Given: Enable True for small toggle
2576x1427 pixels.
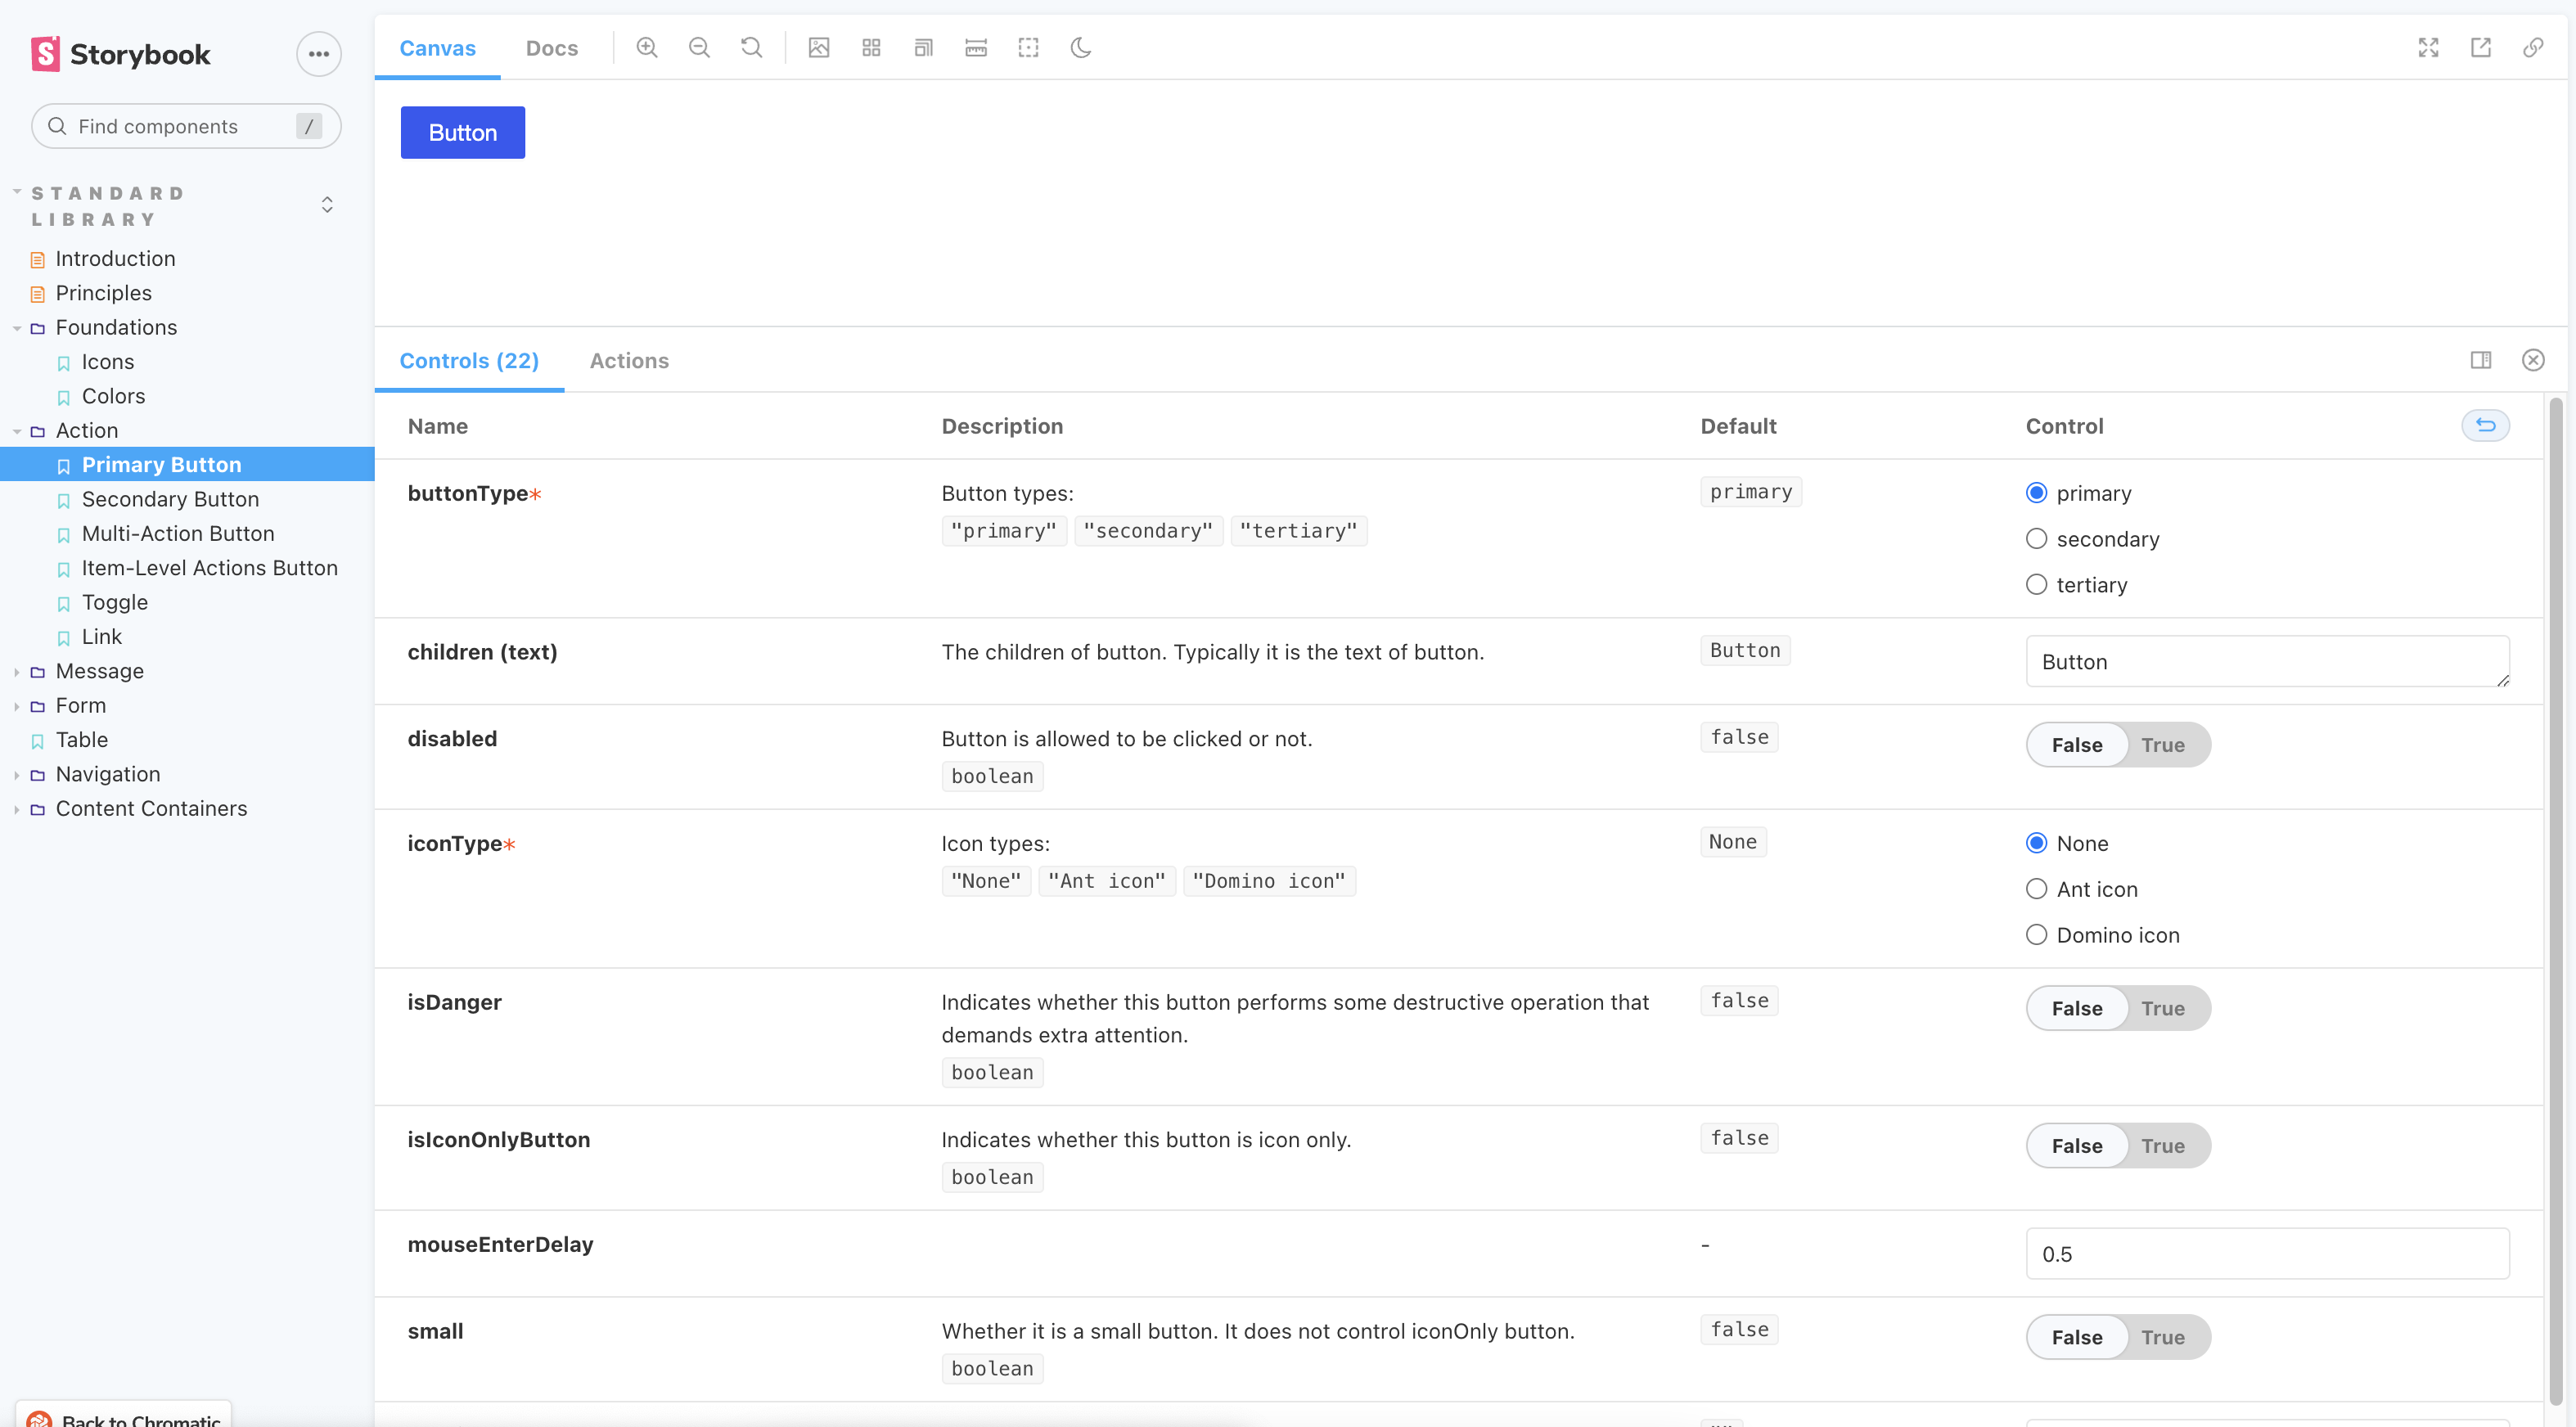Looking at the screenshot, I should pyautogui.click(x=2161, y=1337).
